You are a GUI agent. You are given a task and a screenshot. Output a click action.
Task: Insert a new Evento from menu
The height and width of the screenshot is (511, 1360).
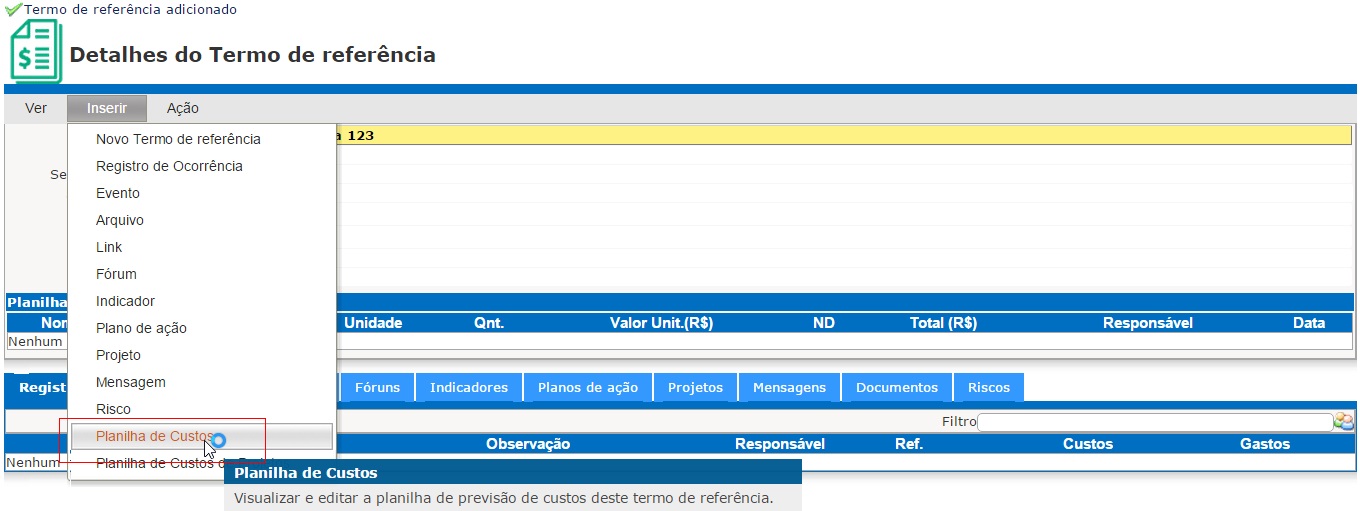click(118, 193)
